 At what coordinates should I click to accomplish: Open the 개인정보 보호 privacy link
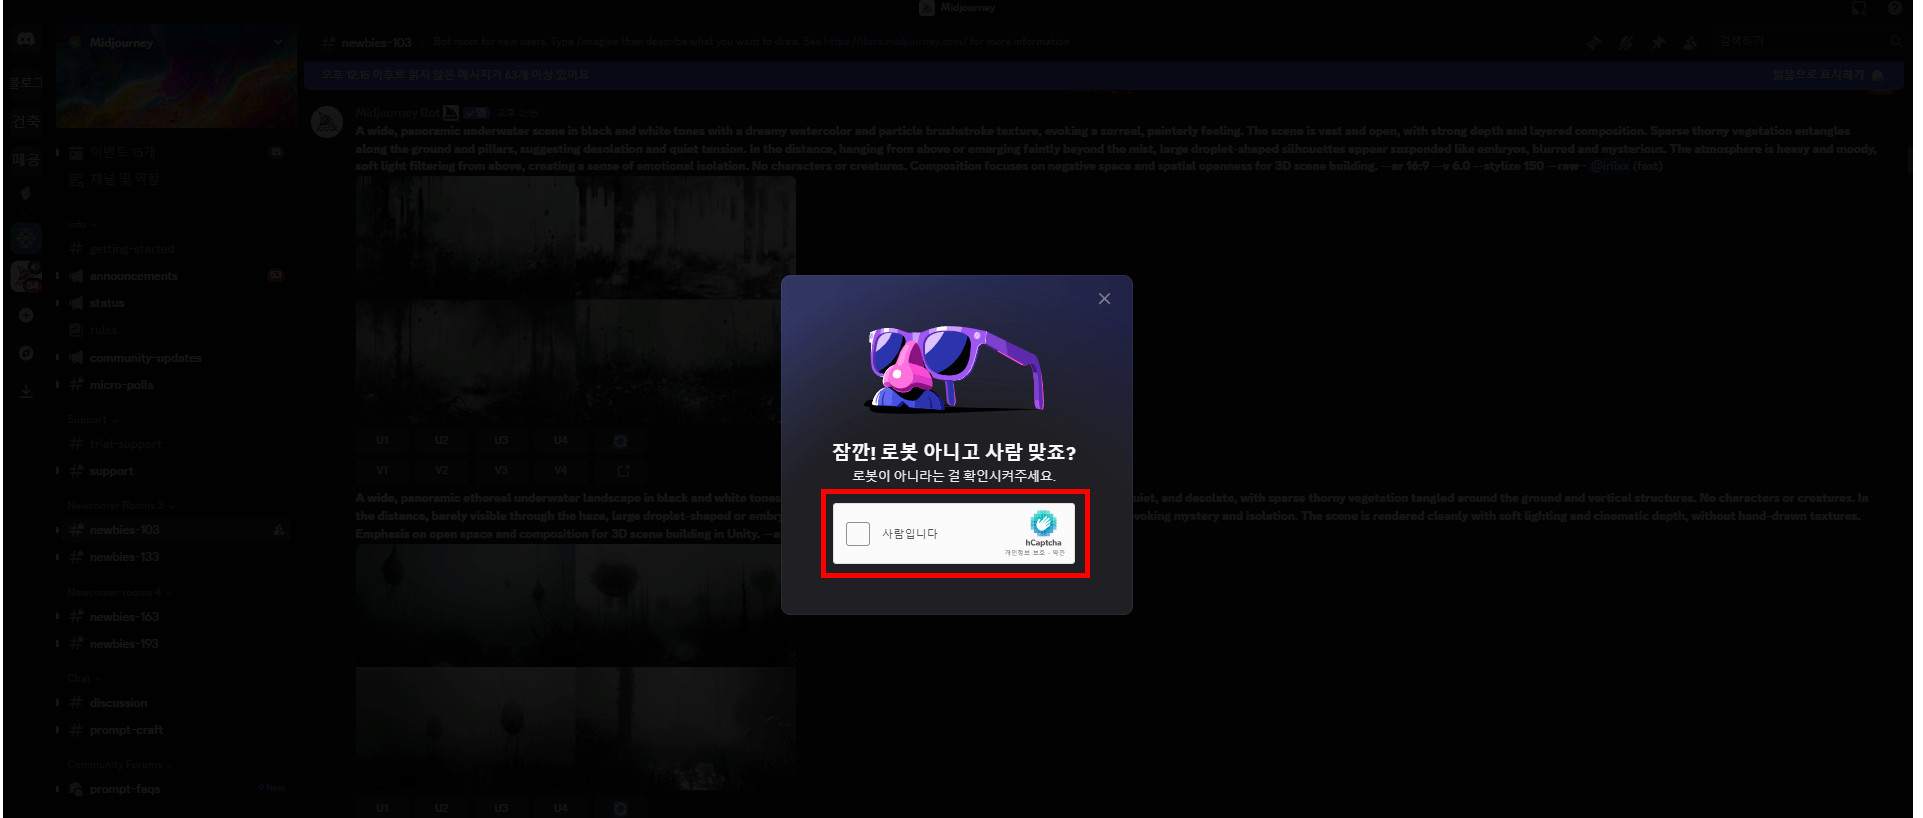tap(1024, 553)
